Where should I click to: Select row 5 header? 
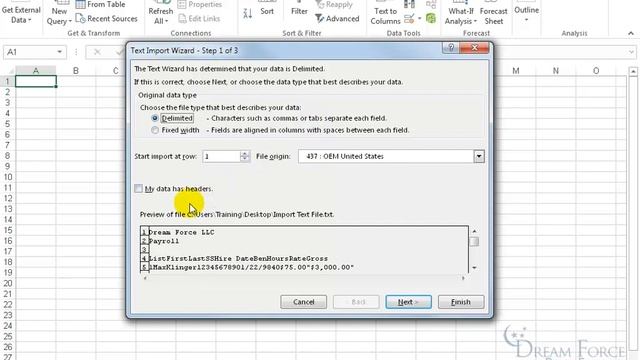(7, 124)
